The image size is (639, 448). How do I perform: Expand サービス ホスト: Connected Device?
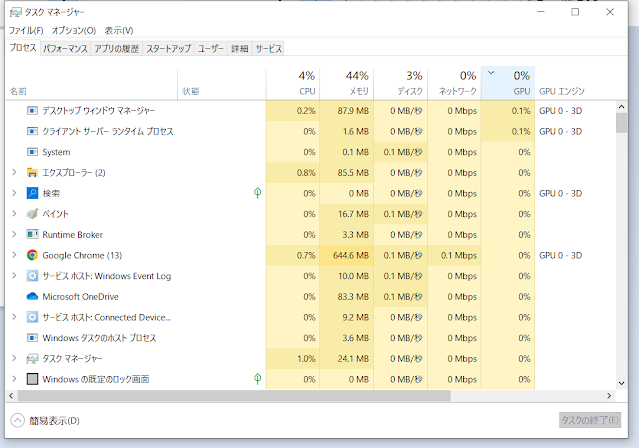coord(14,317)
